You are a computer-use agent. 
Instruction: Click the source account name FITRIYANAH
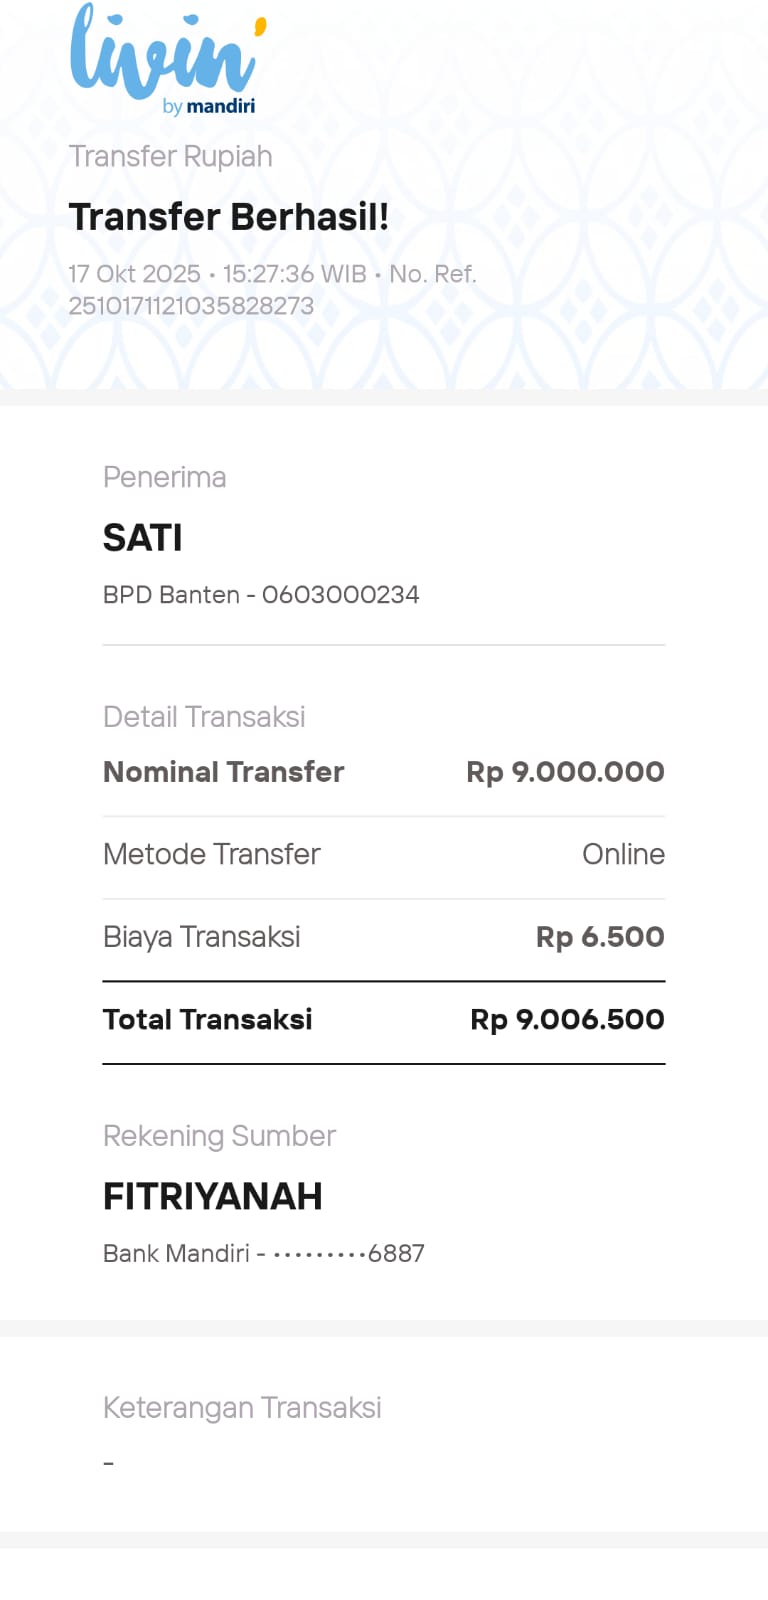pos(212,1196)
